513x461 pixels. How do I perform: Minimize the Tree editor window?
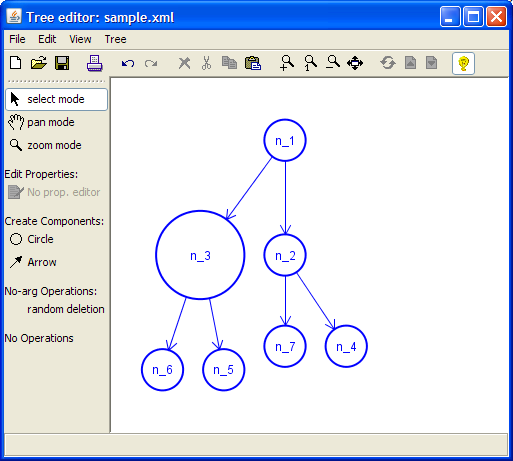click(450, 16)
